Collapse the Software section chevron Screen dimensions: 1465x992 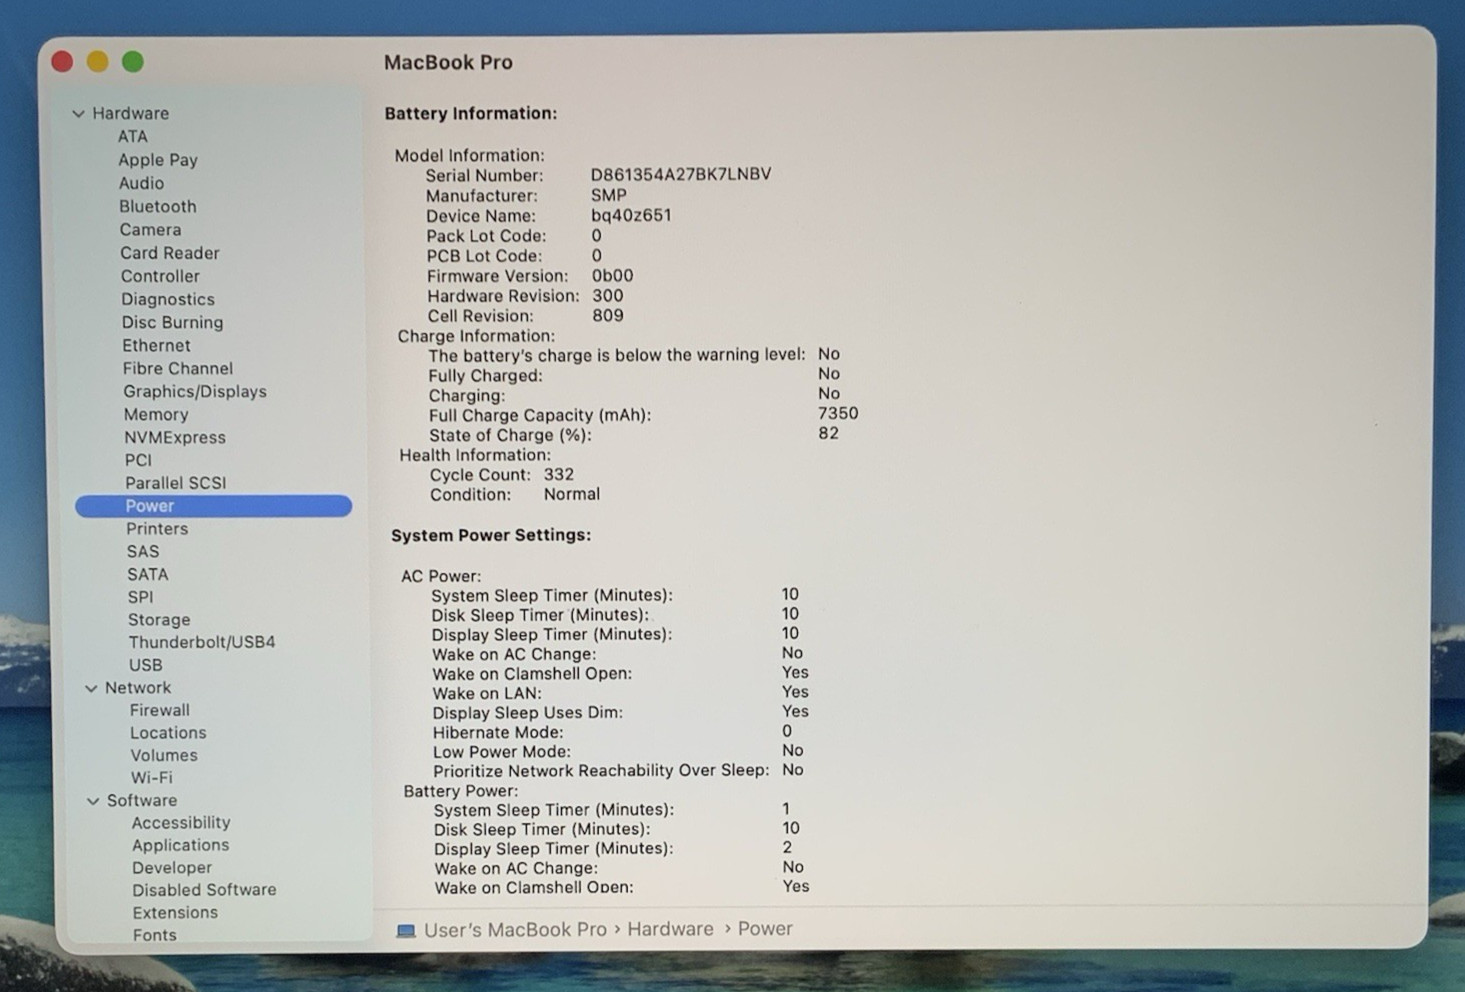[93, 801]
